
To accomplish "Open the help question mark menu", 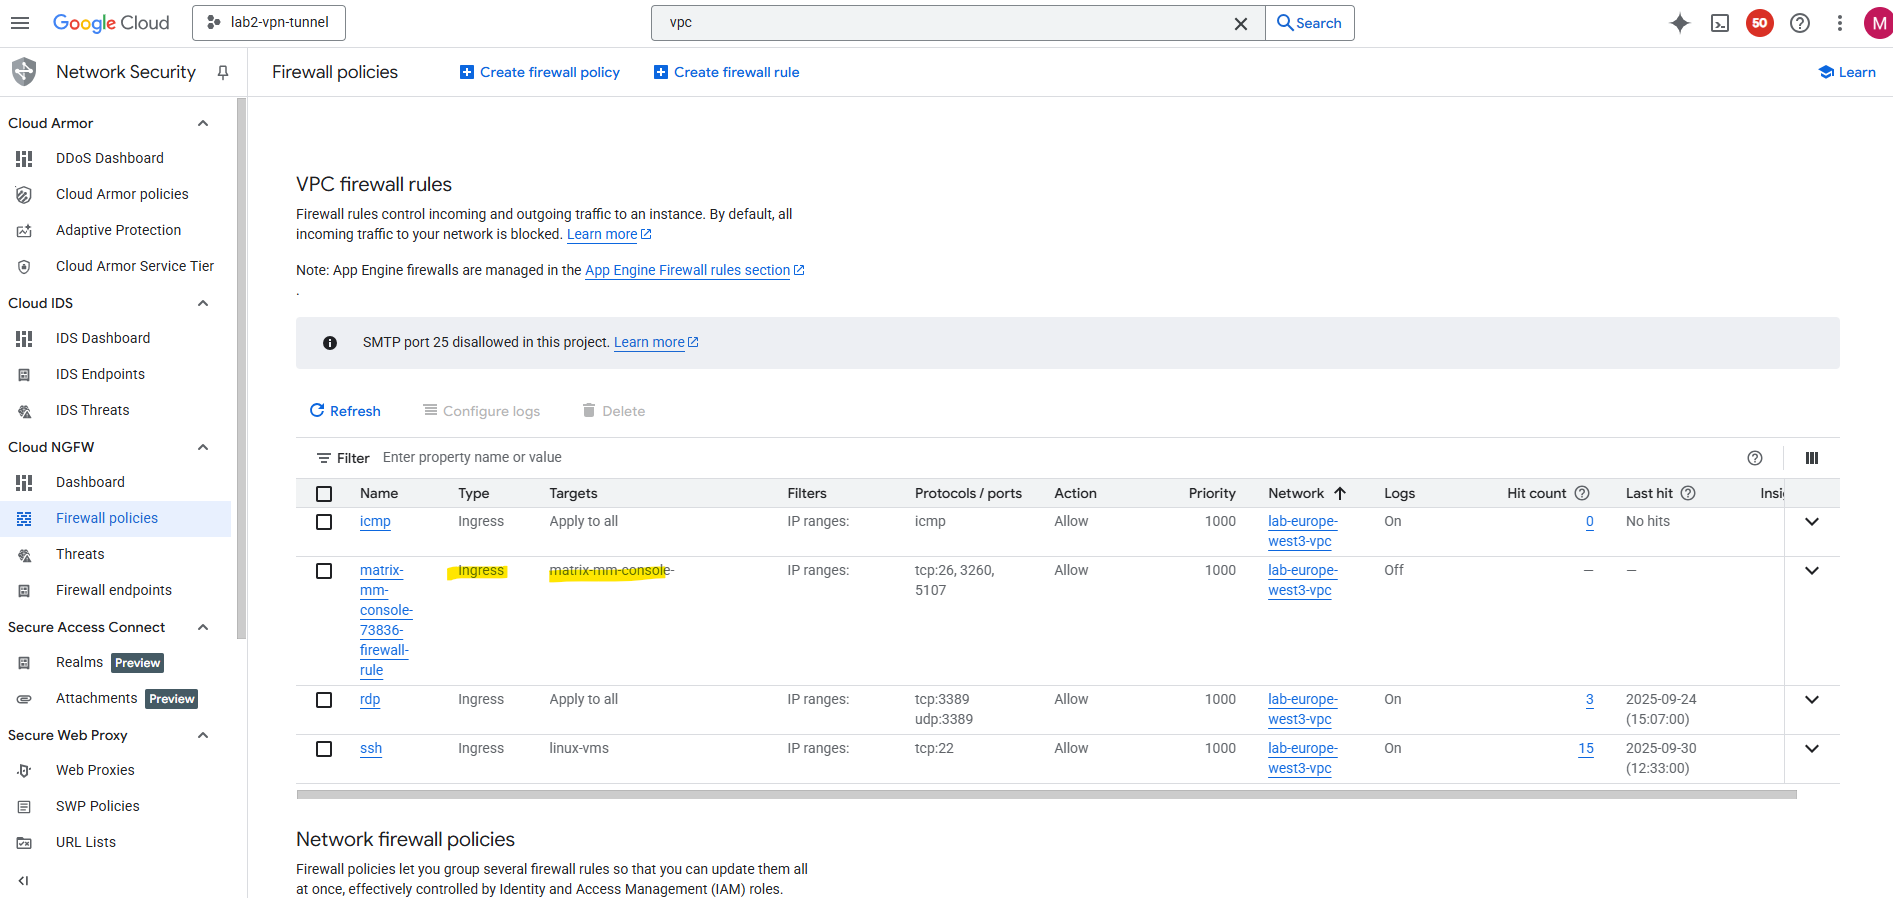I will 1800,23.
